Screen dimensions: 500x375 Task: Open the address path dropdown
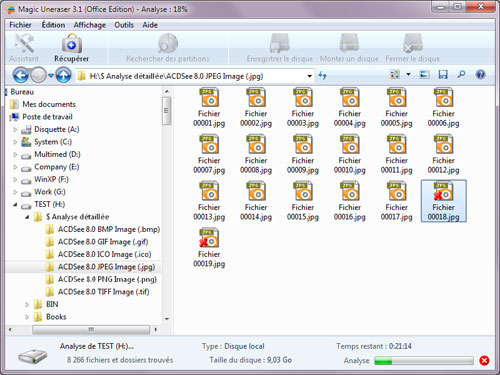point(309,76)
